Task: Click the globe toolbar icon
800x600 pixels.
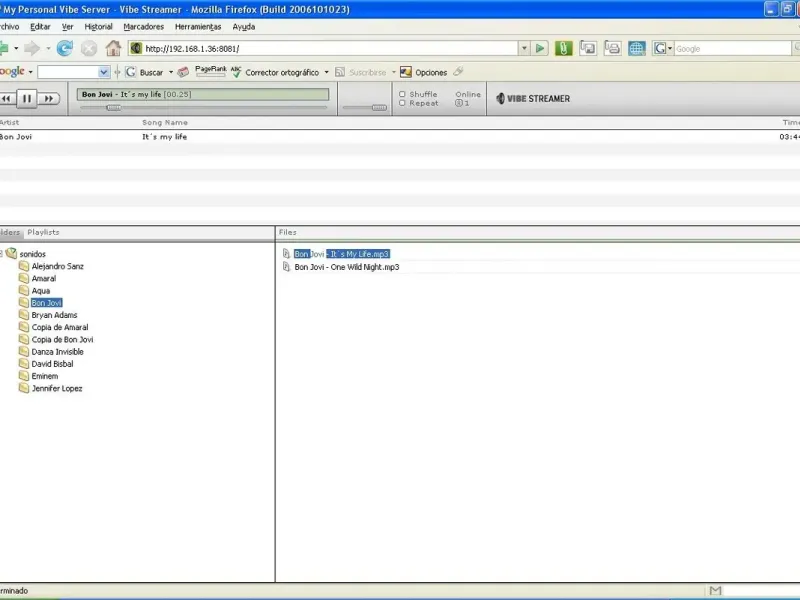Action: [637, 48]
